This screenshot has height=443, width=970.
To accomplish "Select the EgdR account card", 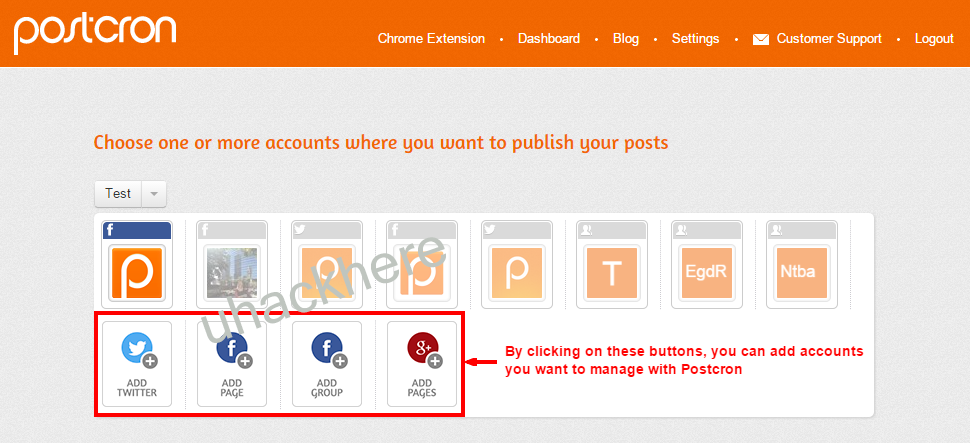I will pos(706,265).
